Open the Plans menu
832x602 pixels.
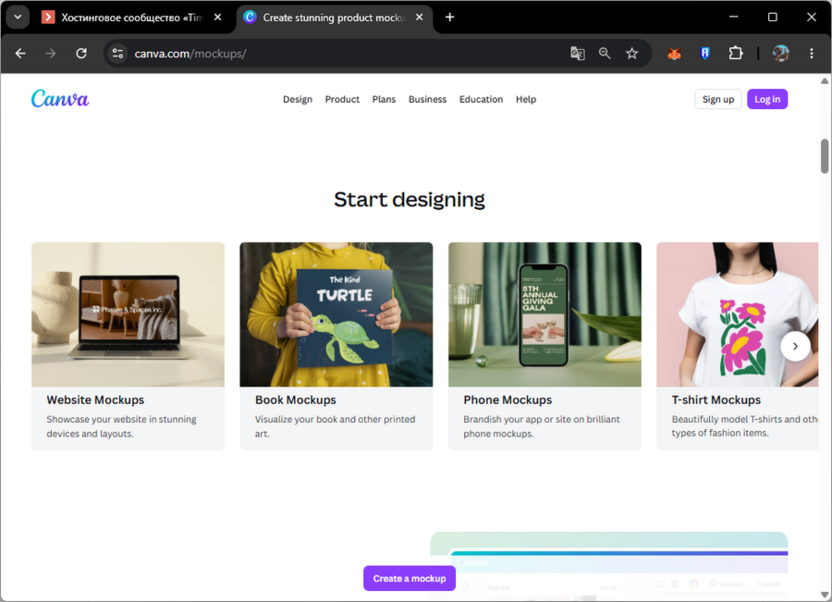[384, 99]
